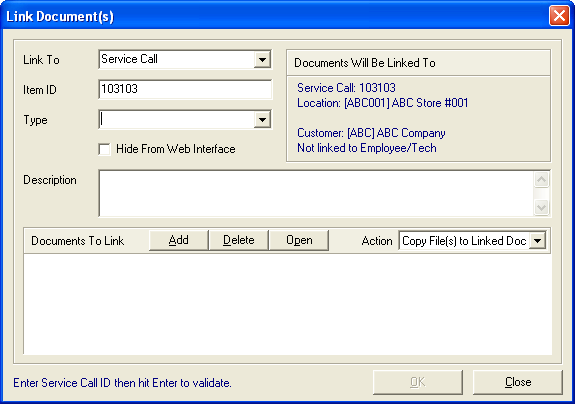The image size is (575, 404).
Task: Click the Open button
Action: tap(299, 240)
